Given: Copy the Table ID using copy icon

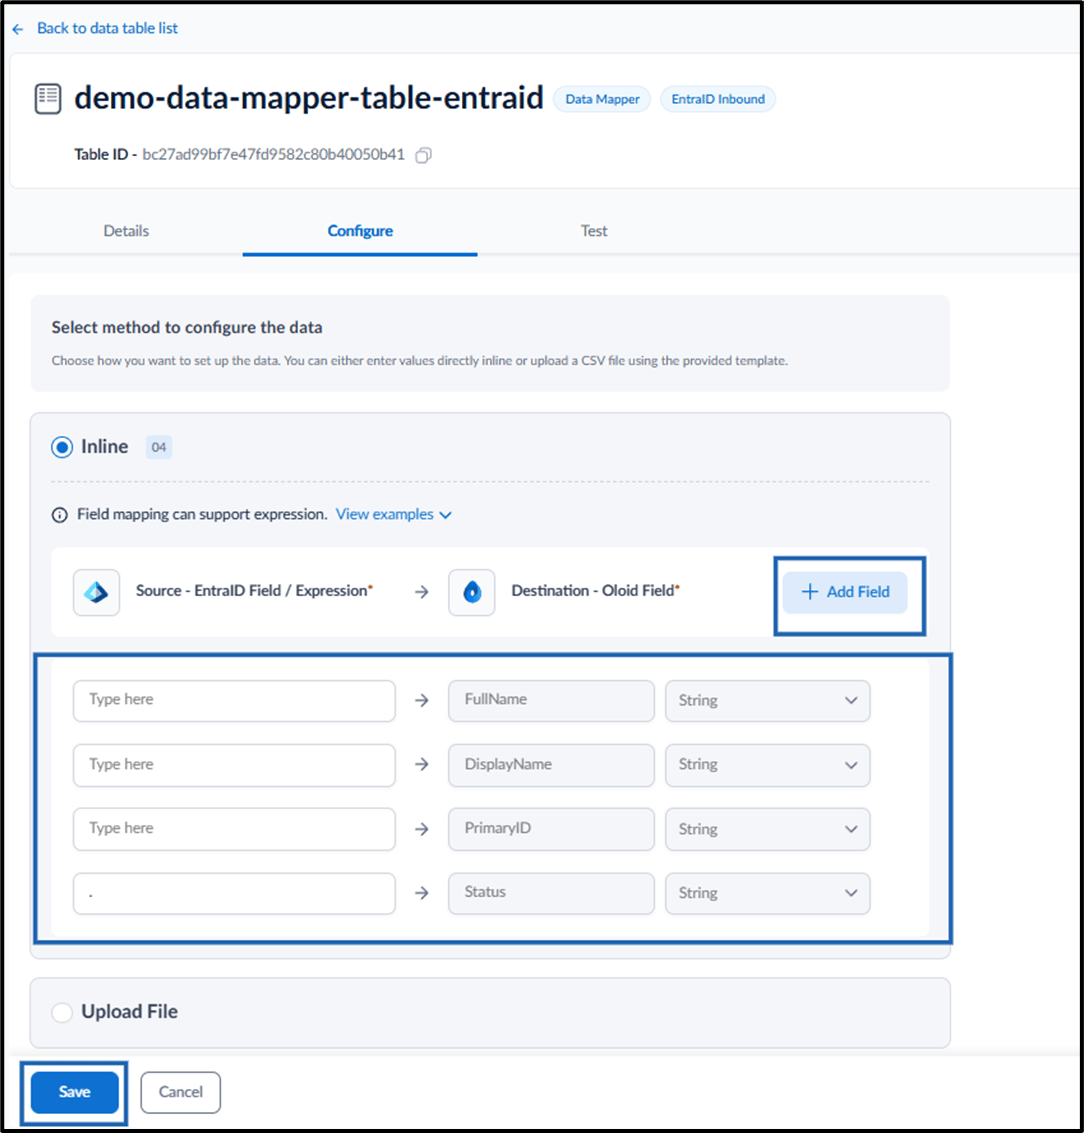Looking at the screenshot, I should [423, 155].
